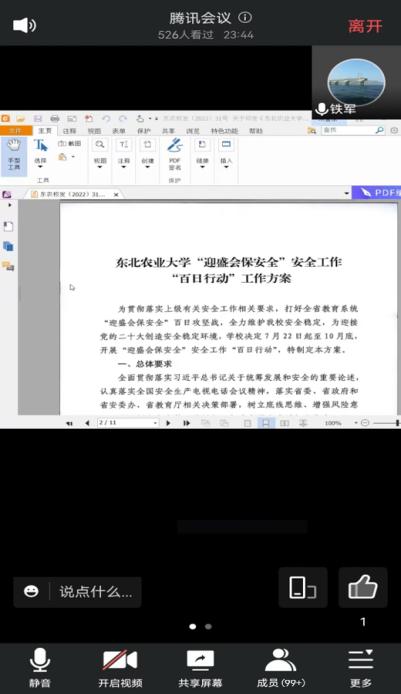Open meeting info circle icon
The width and height of the screenshot is (401, 694).
[245, 17]
